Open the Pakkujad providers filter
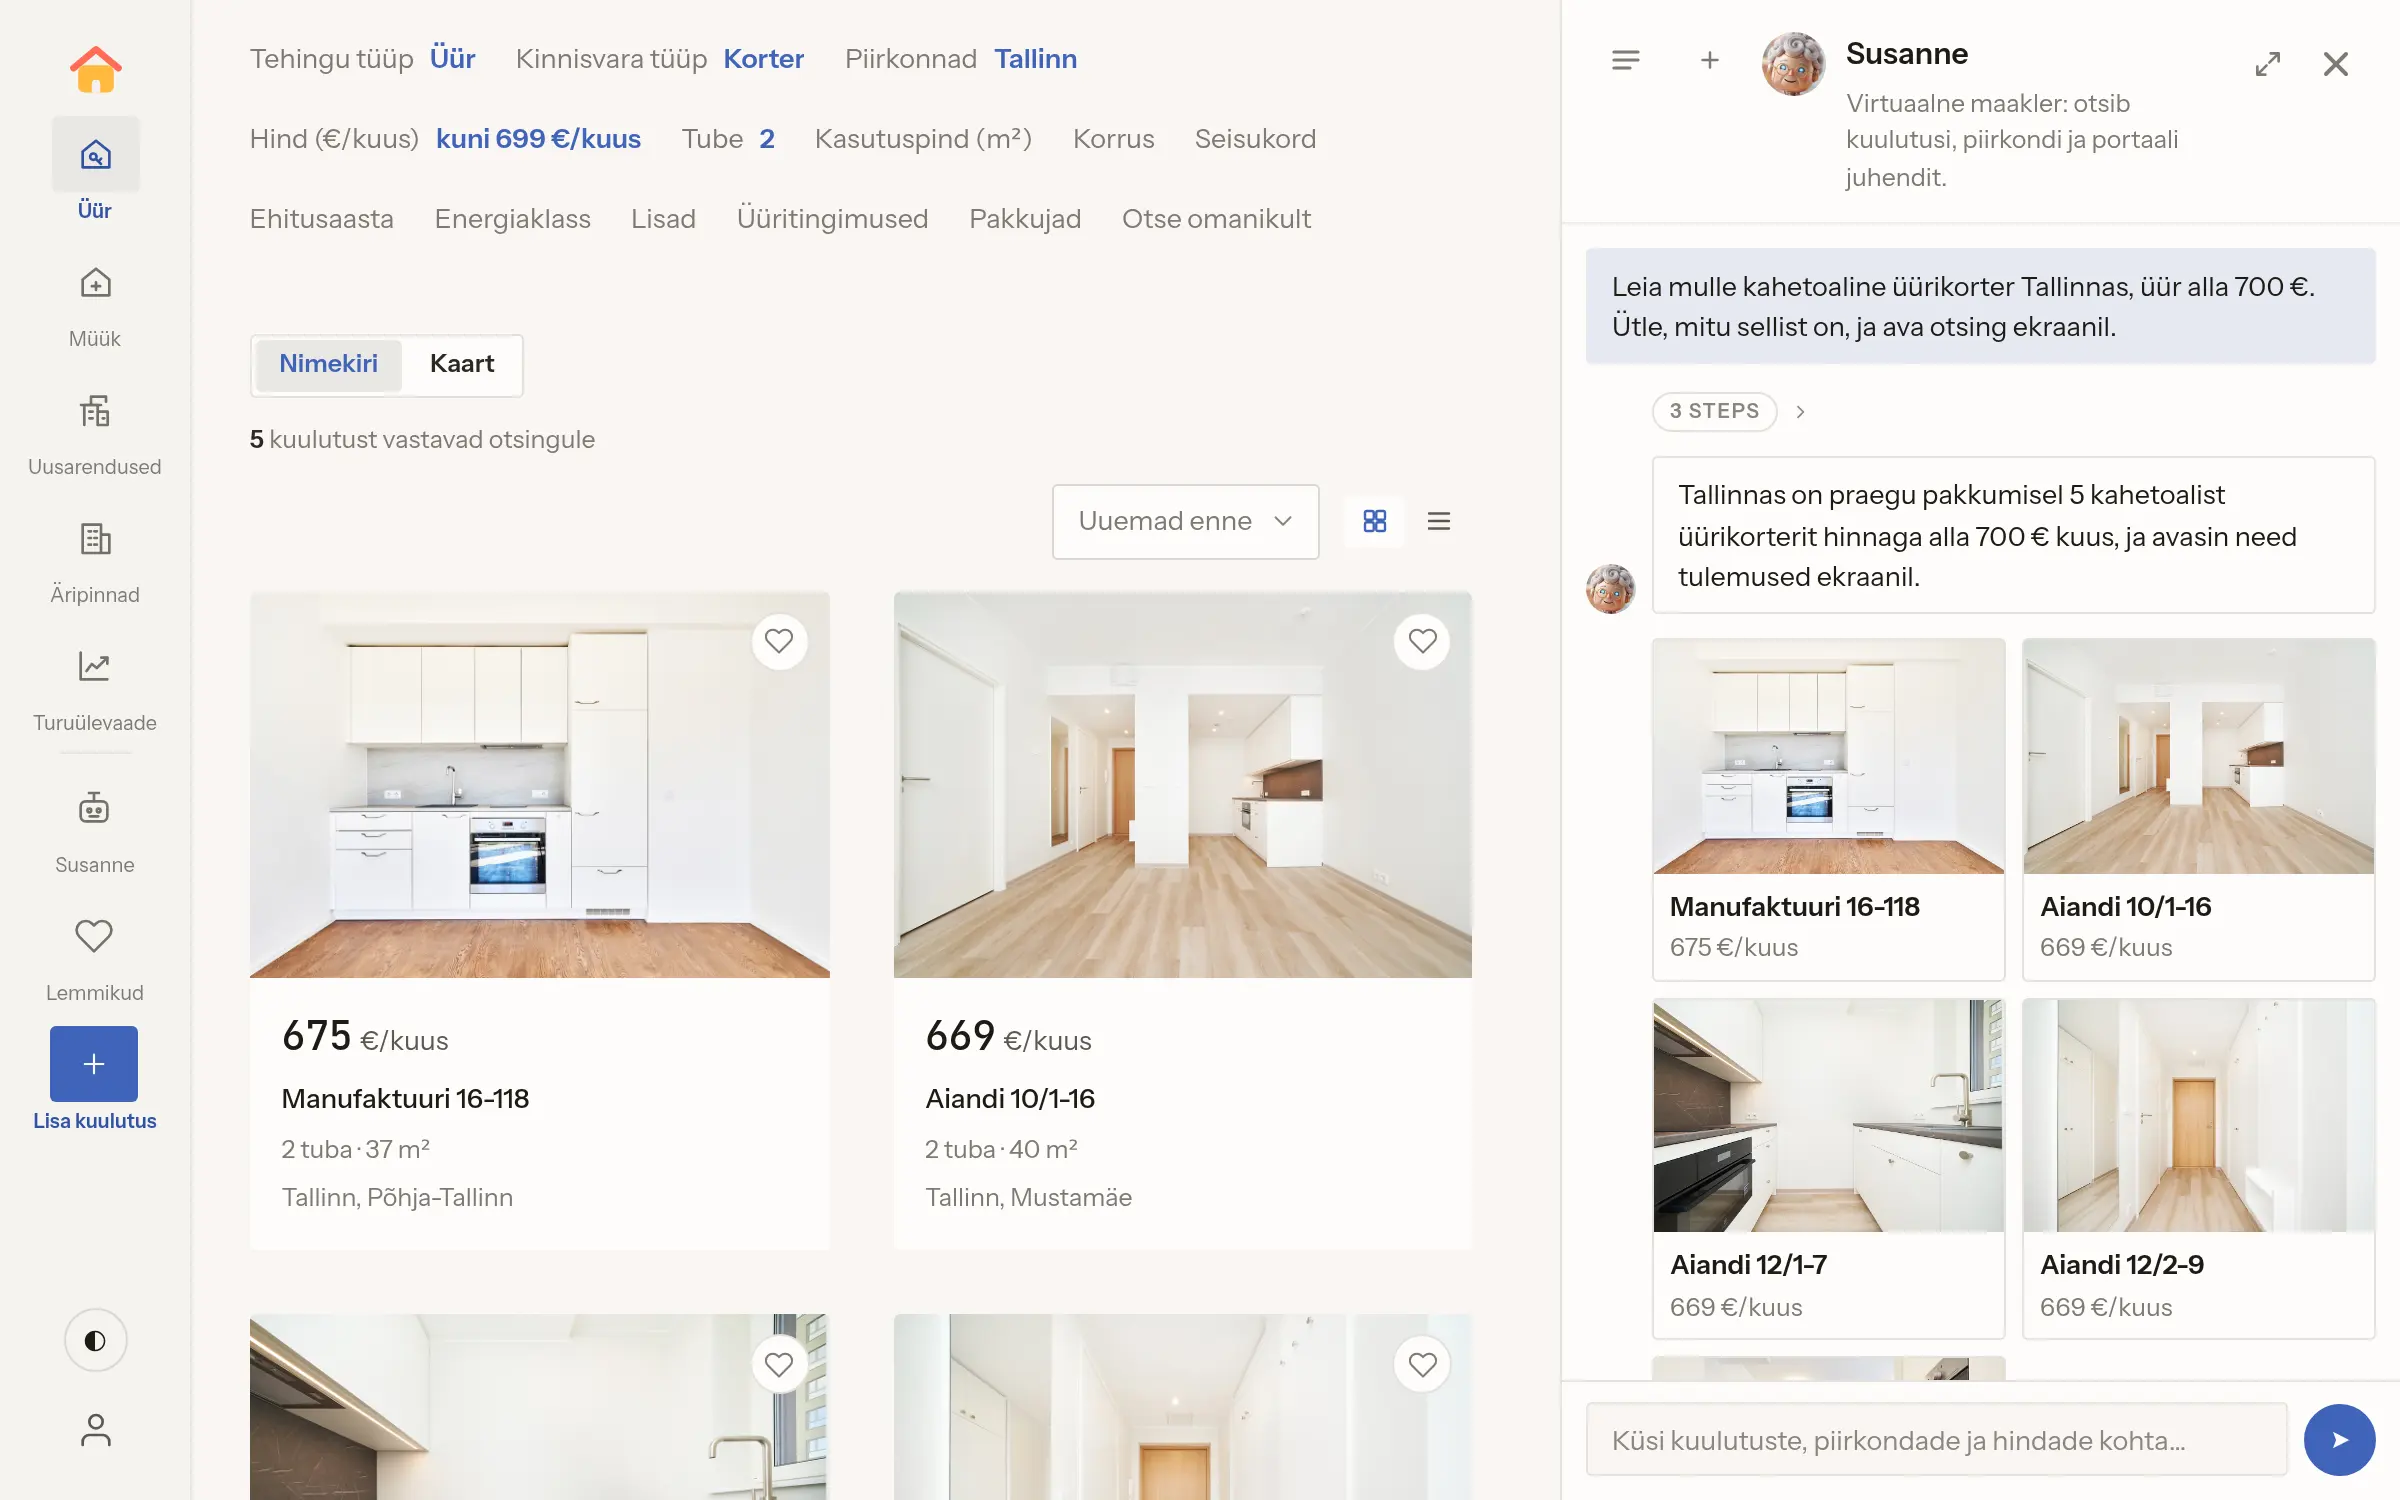 point(1025,219)
